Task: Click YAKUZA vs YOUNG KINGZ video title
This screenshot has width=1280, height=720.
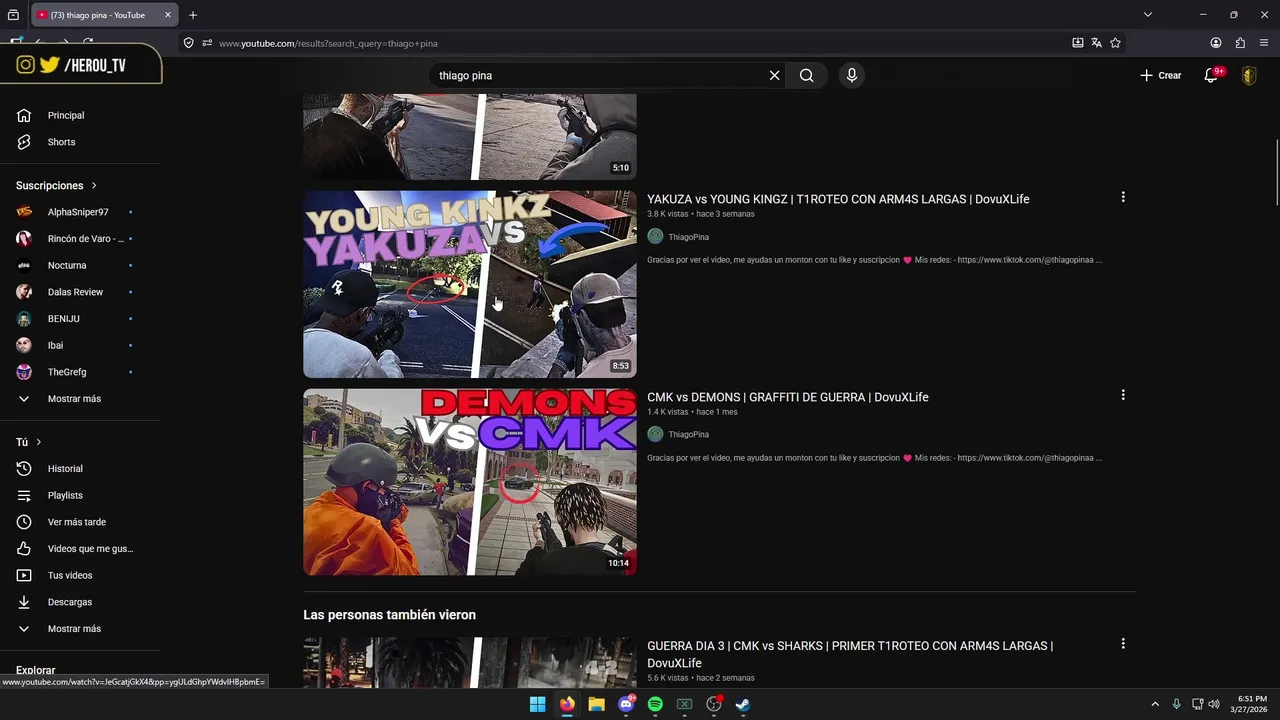Action: (838, 199)
